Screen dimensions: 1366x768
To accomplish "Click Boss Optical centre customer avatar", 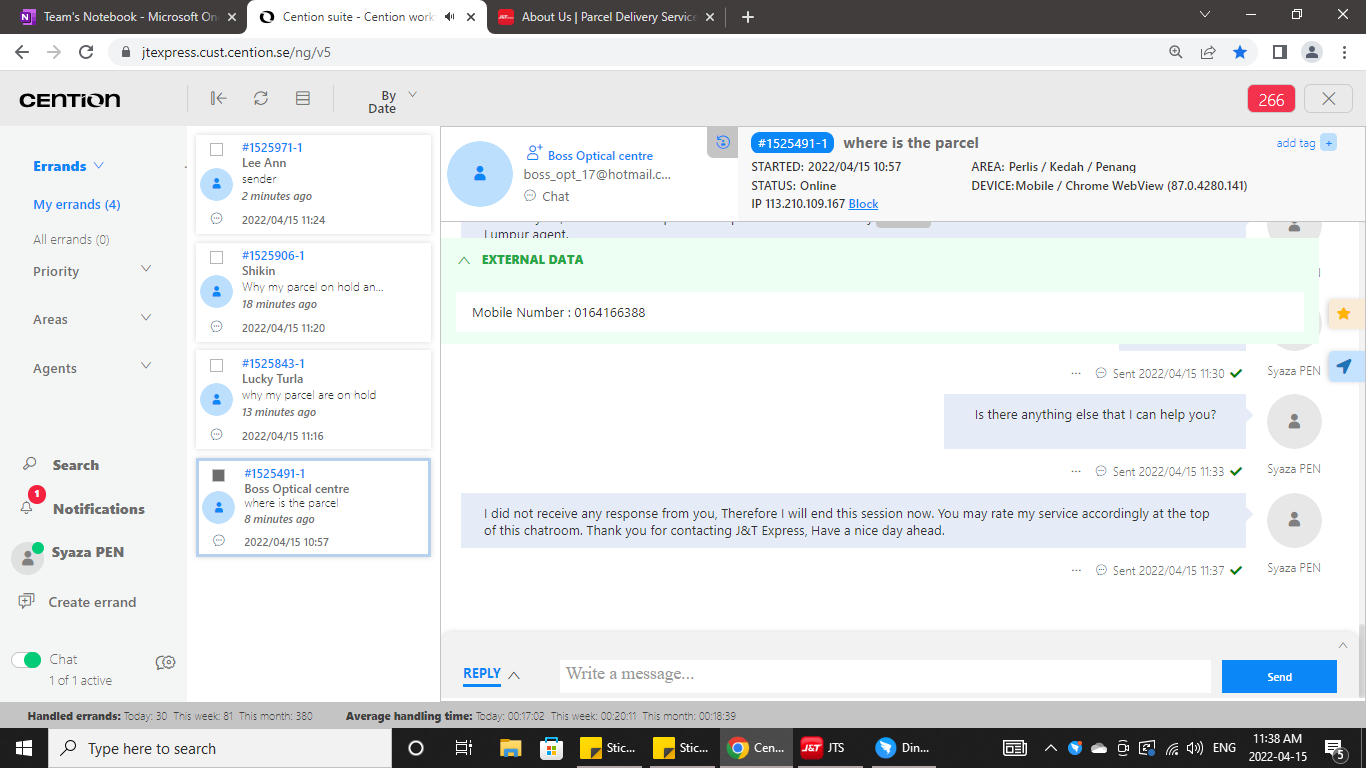I will (480, 174).
